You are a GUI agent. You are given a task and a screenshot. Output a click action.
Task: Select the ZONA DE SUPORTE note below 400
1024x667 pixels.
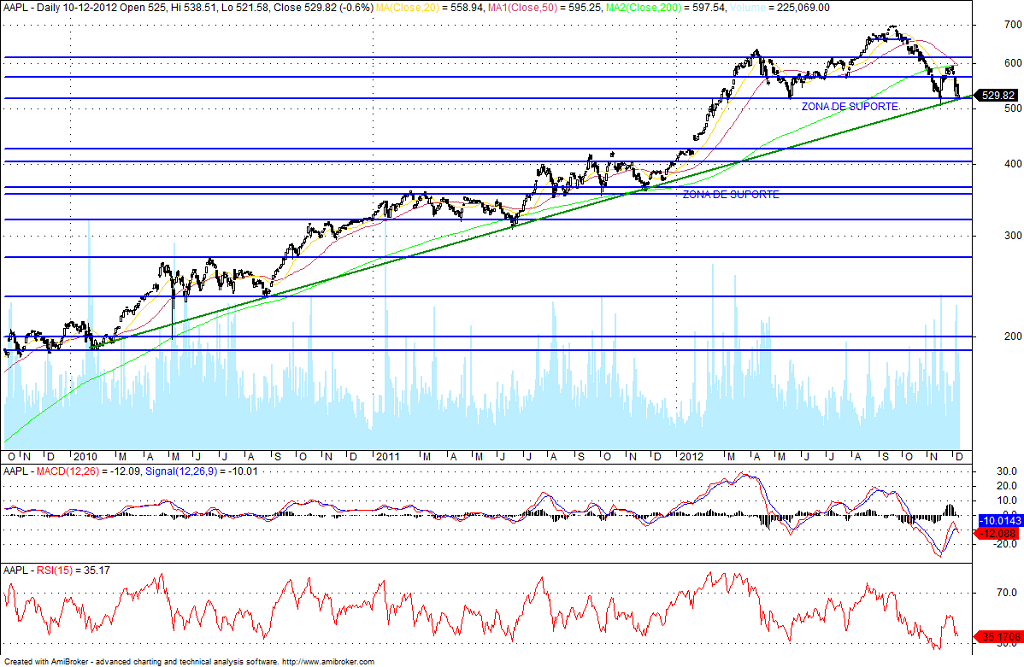(x=731, y=195)
